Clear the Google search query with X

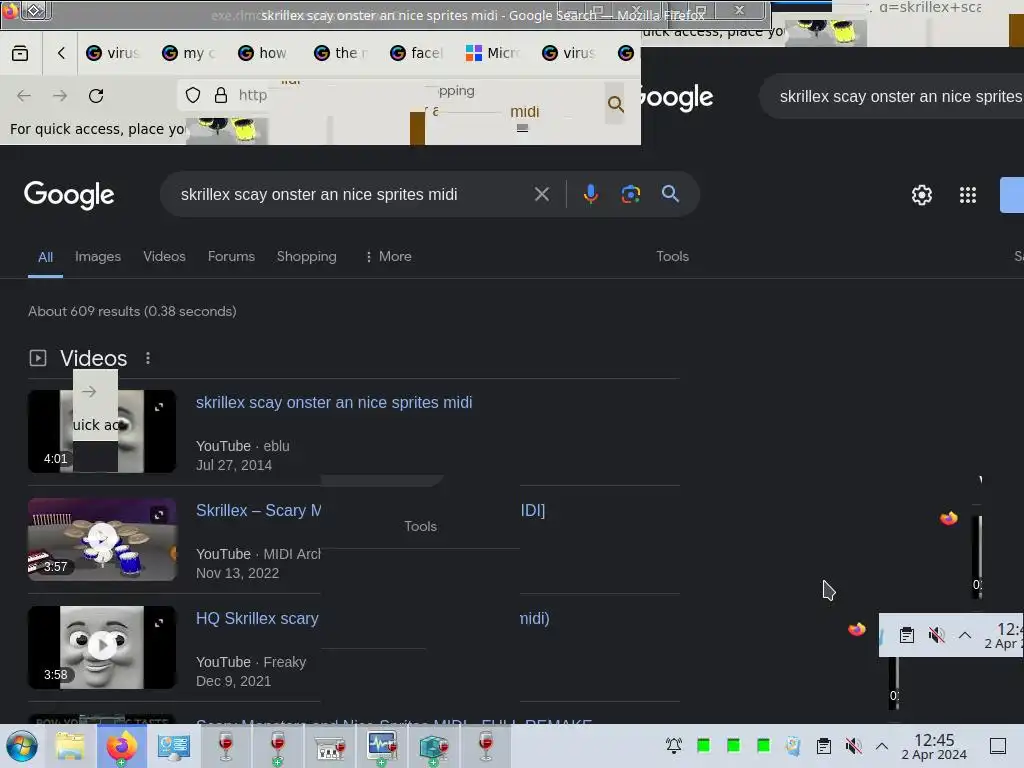click(541, 194)
